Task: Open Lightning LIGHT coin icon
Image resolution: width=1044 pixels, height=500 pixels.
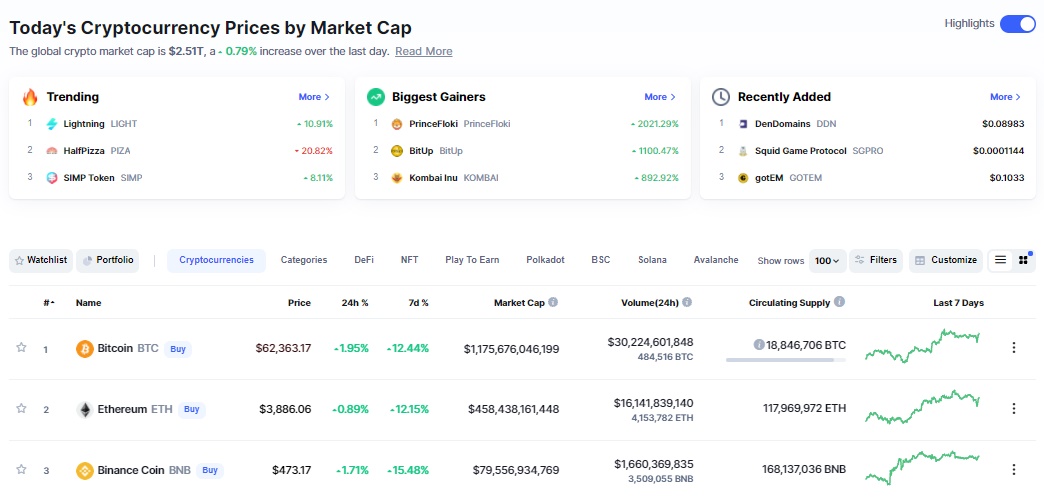Action: coord(52,124)
